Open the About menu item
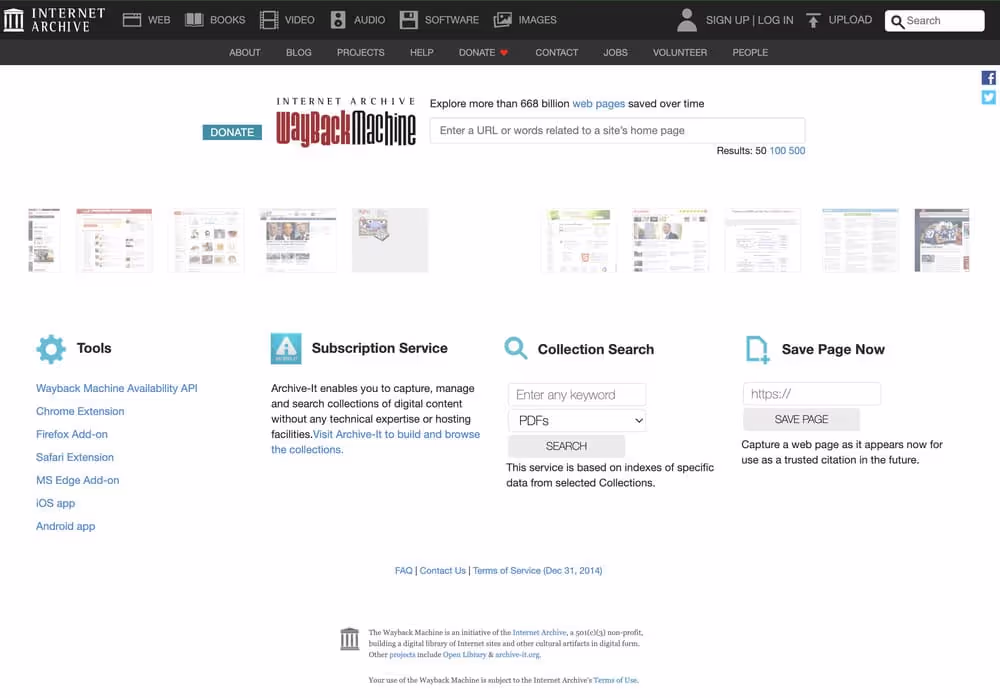 tap(245, 52)
